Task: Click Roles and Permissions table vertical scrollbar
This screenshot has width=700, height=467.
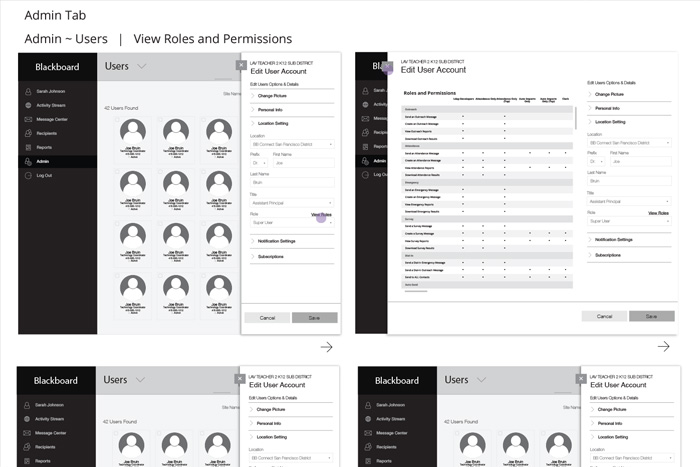Action: click(x=576, y=118)
